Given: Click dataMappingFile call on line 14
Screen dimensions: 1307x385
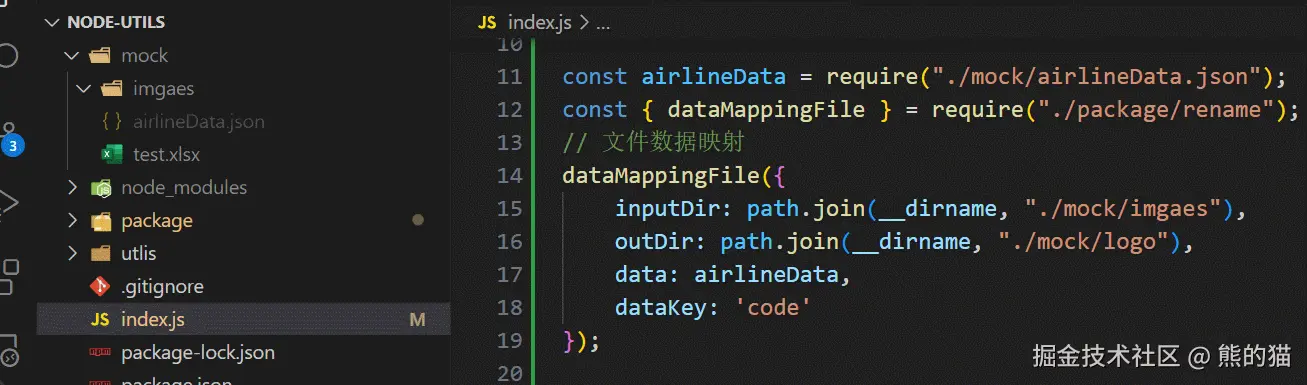Looking at the screenshot, I should pos(661,176).
